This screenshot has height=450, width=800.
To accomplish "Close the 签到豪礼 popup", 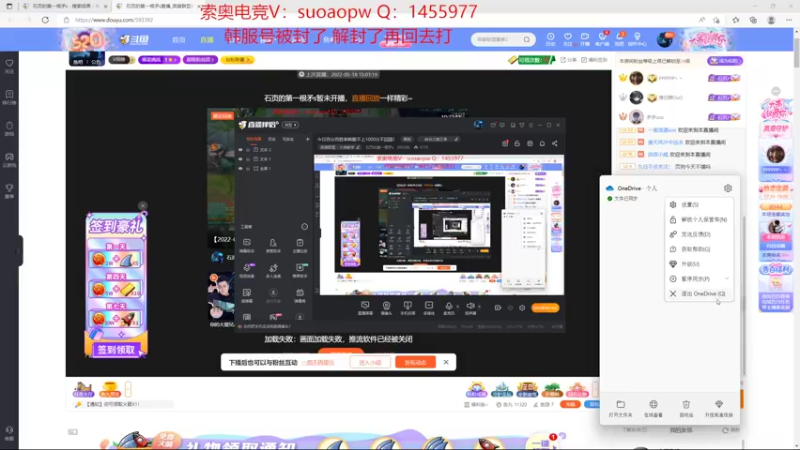I will (x=143, y=206).
